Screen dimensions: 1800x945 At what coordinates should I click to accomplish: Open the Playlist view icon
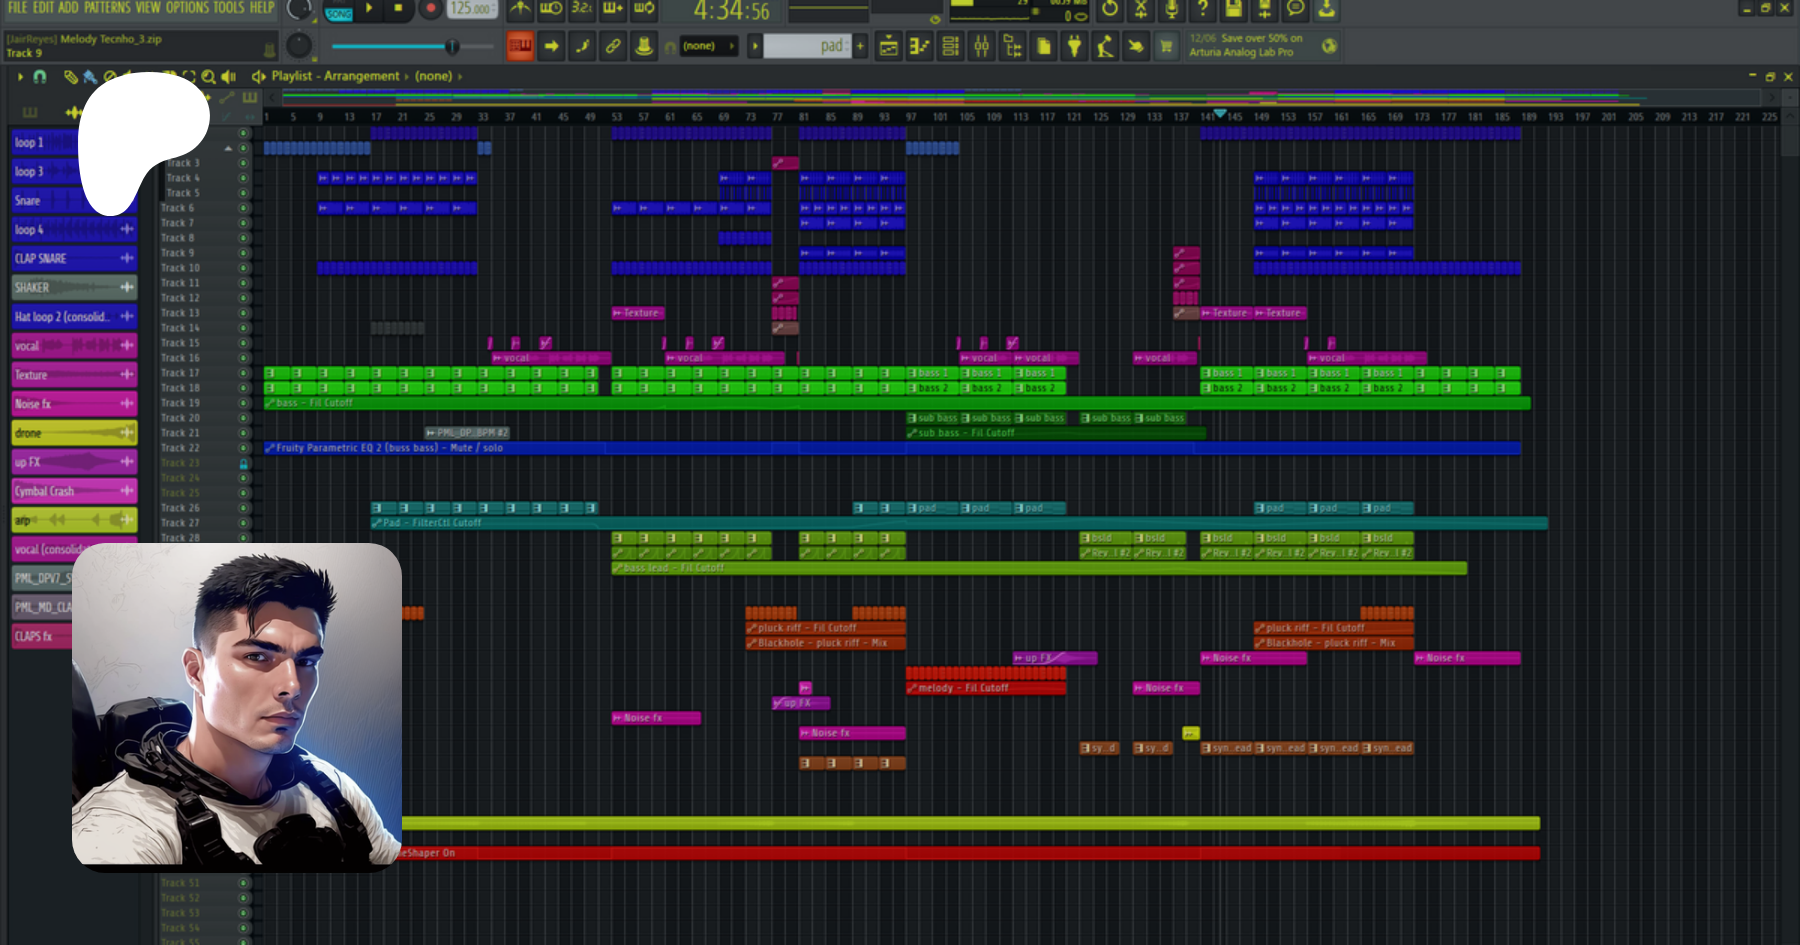coord(888,46)
